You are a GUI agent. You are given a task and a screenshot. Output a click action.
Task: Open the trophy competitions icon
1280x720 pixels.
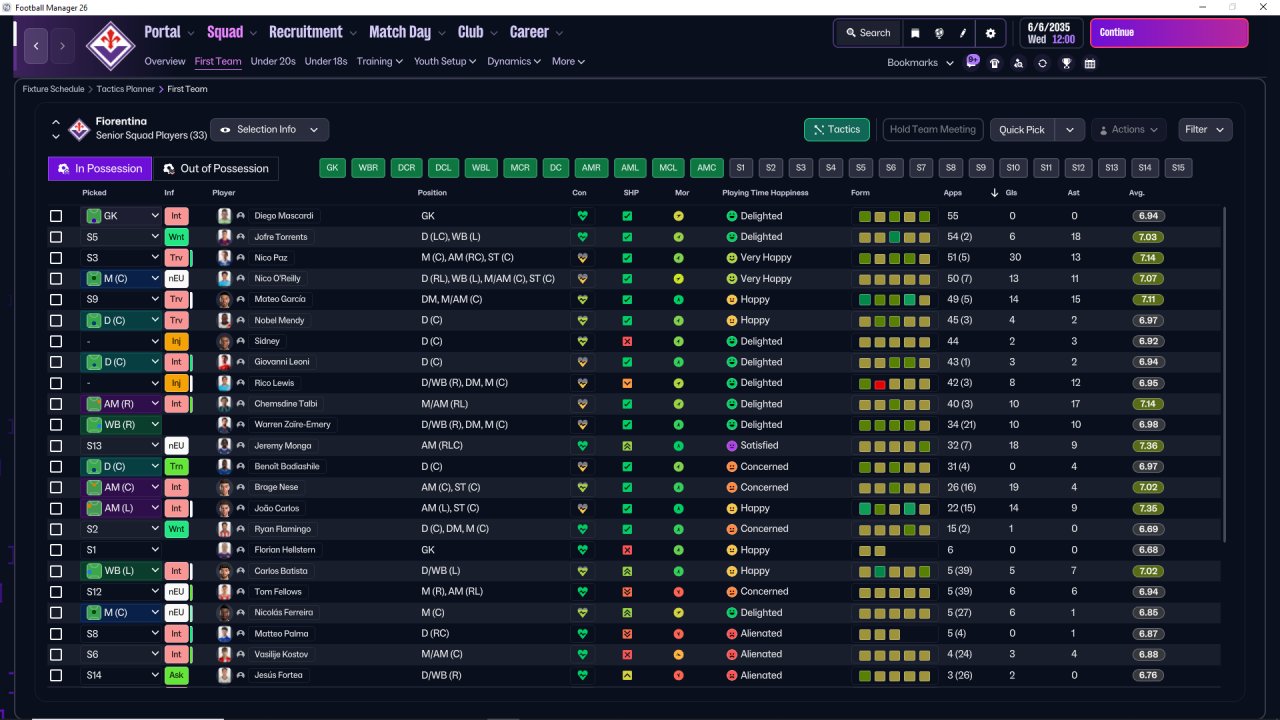[x=1066, y=63]
